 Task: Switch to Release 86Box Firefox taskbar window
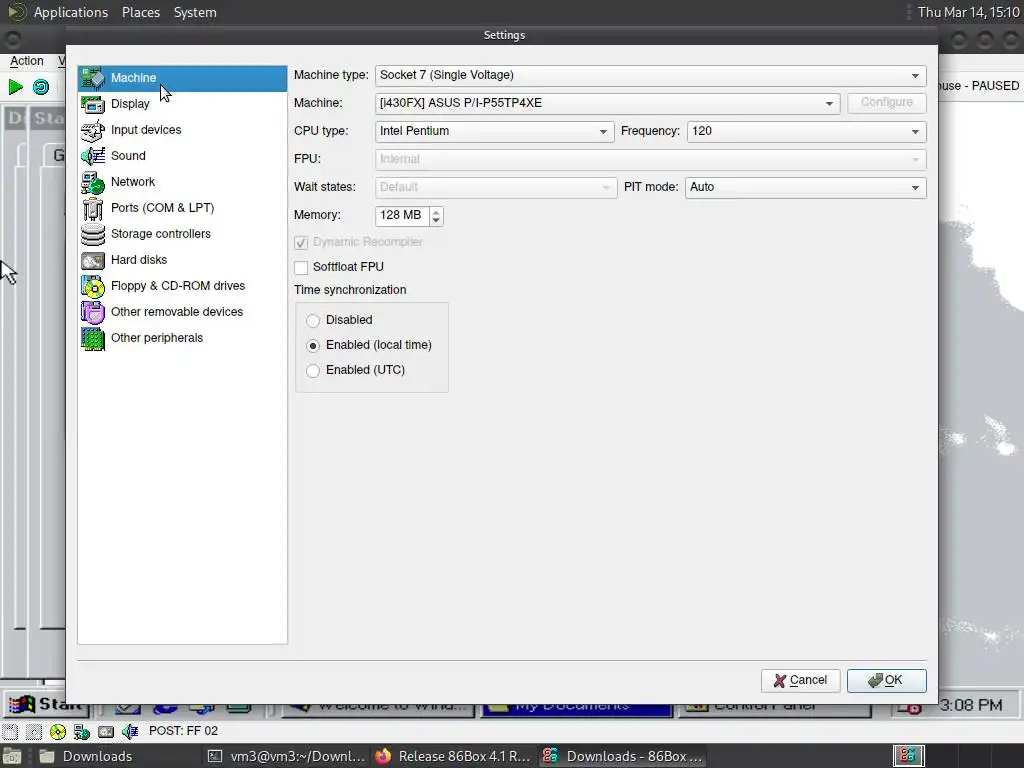[455, 756]
